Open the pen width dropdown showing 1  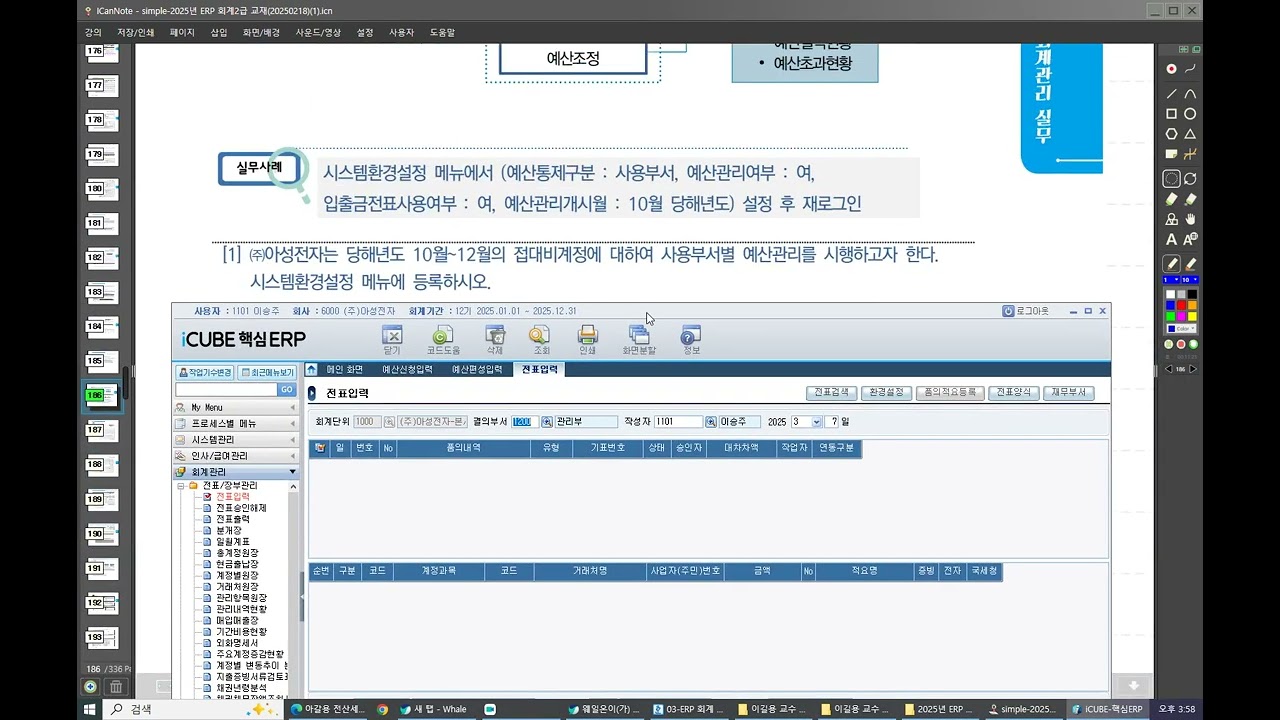[x=1171, y=280]
